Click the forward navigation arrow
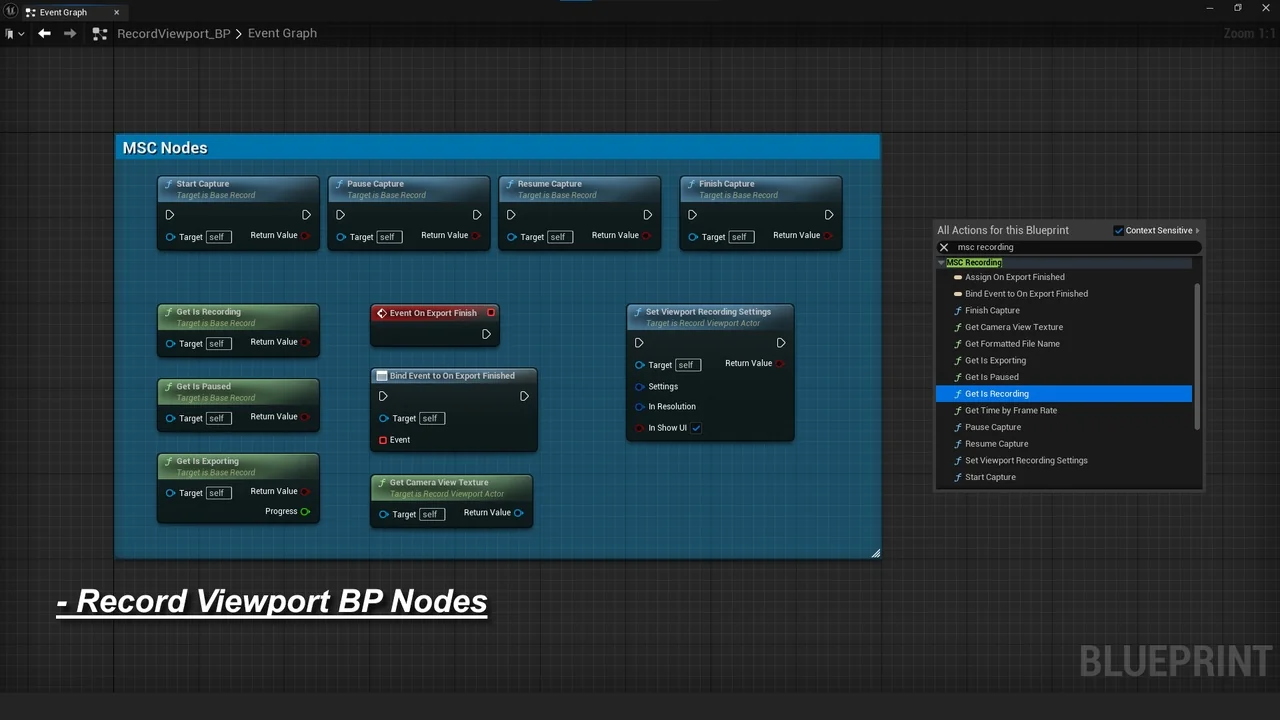 (x=69, y=33)
